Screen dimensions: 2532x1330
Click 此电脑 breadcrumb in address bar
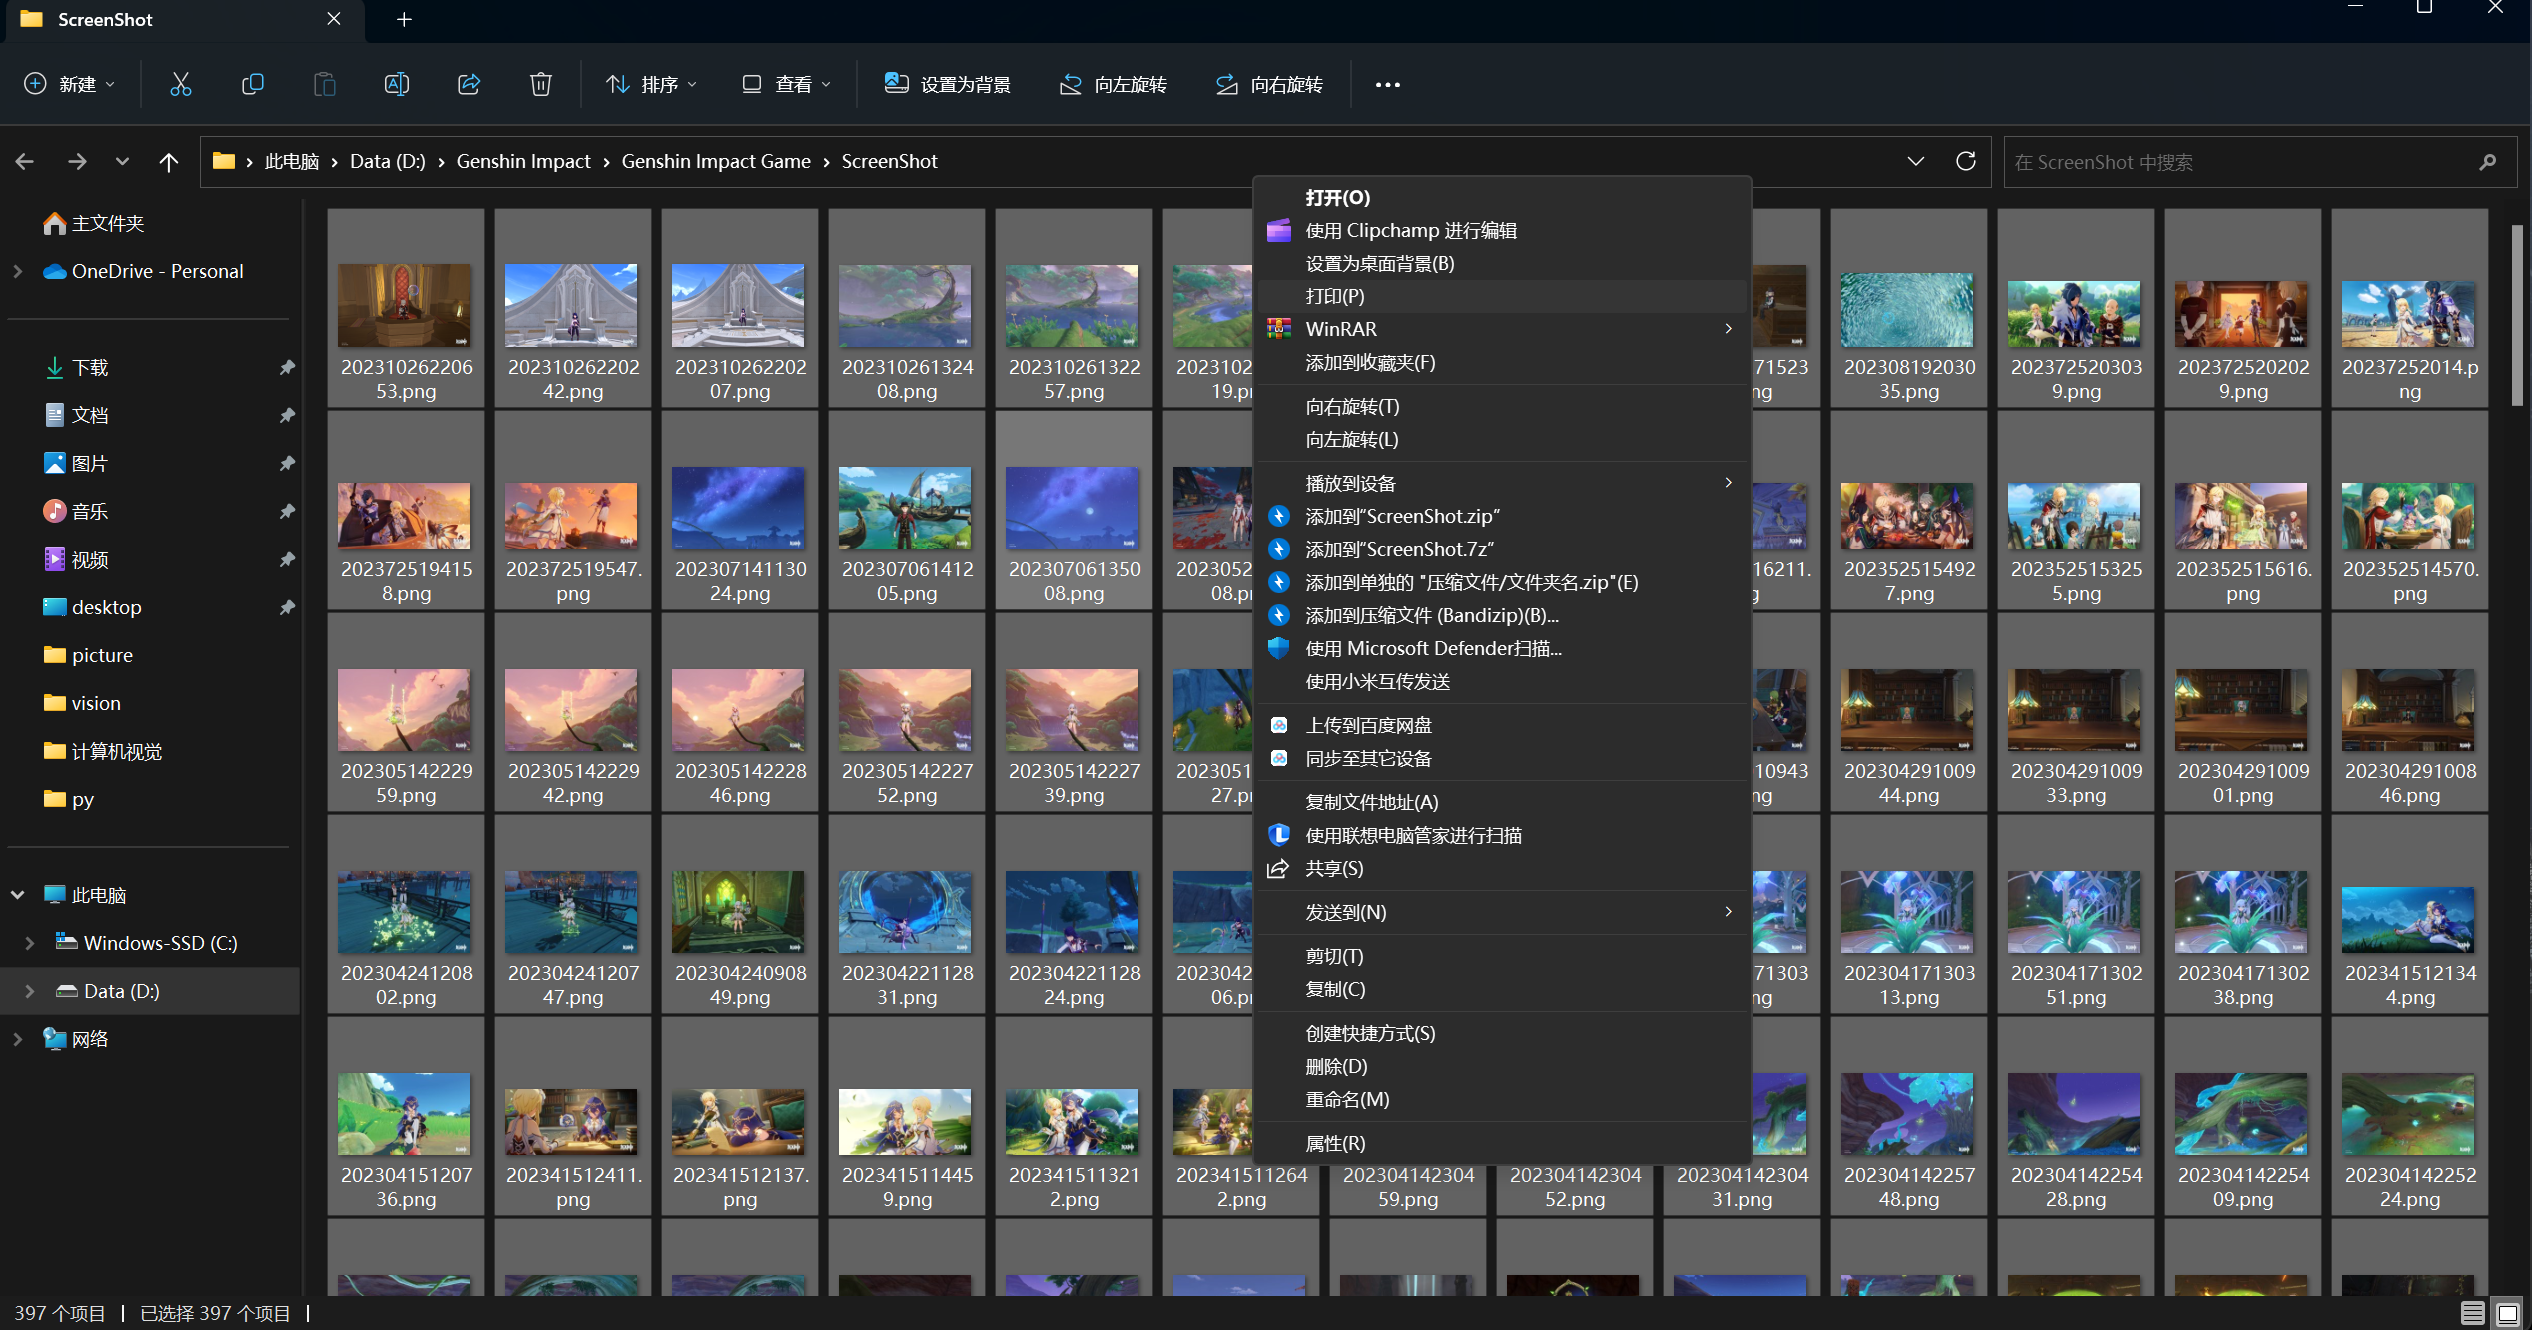pyautogui.click(x=292, y=161)
